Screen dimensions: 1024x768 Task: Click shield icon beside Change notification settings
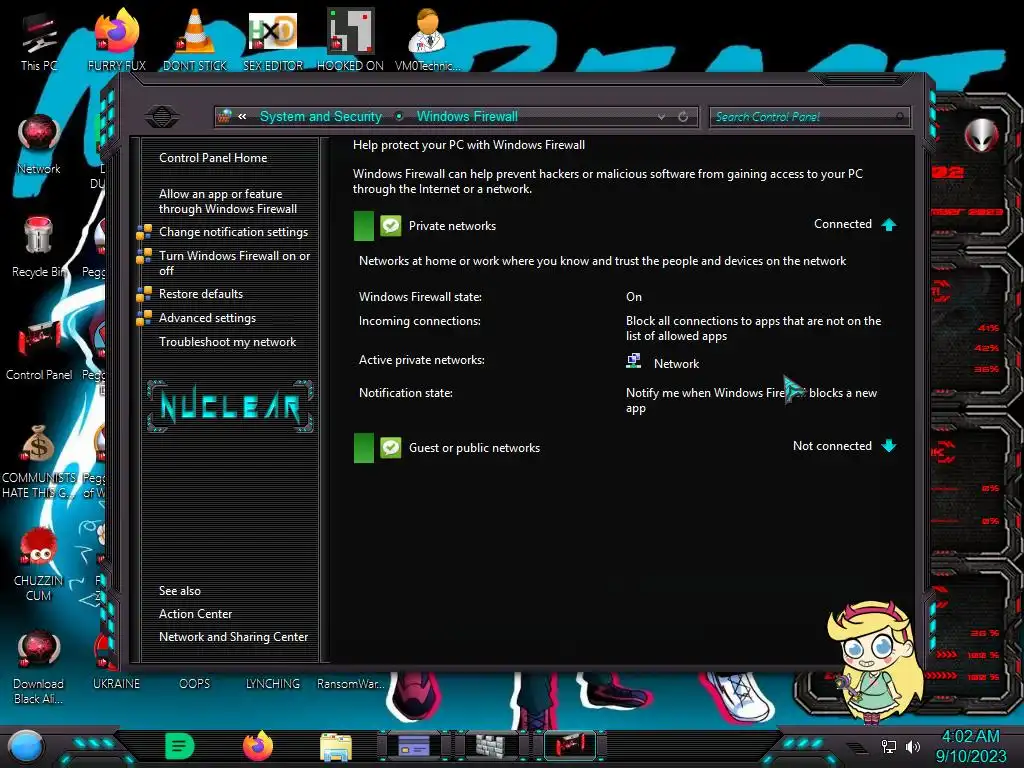pyautogui.click(x=144, y=232)
